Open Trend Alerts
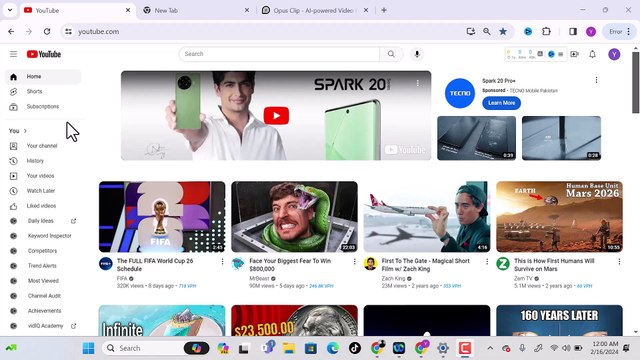 (x=43, y=266)
